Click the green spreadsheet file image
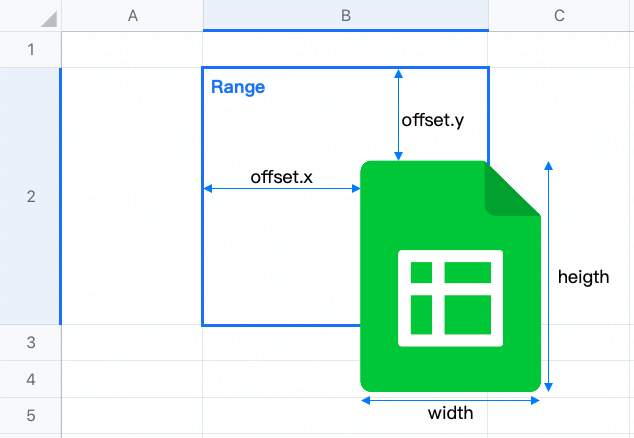 [x=450, y=276]
